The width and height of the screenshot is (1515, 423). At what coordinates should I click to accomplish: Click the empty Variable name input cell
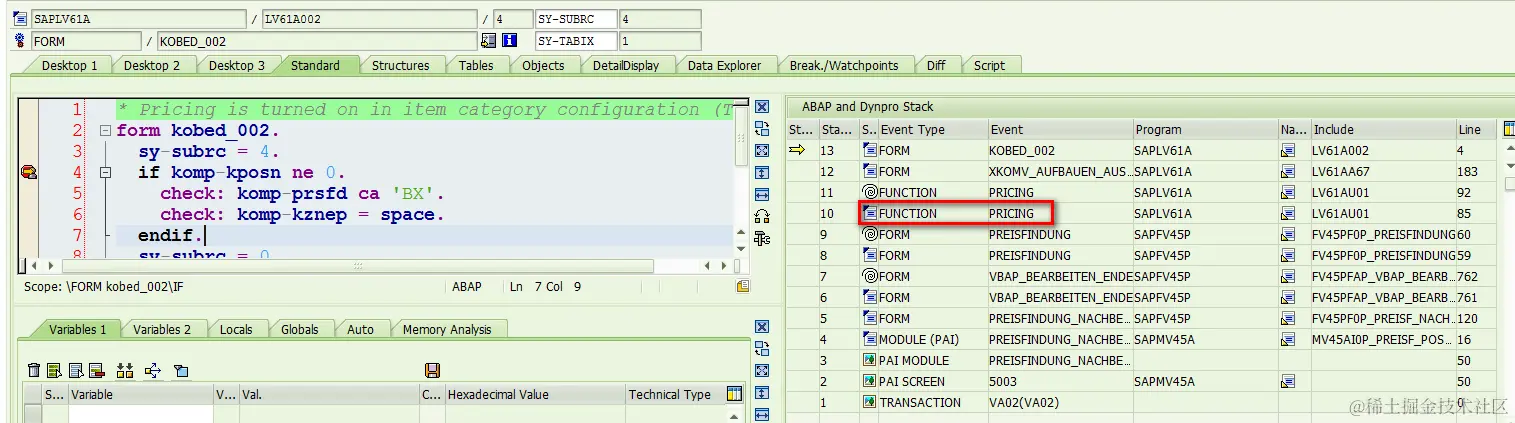[140, 414]
